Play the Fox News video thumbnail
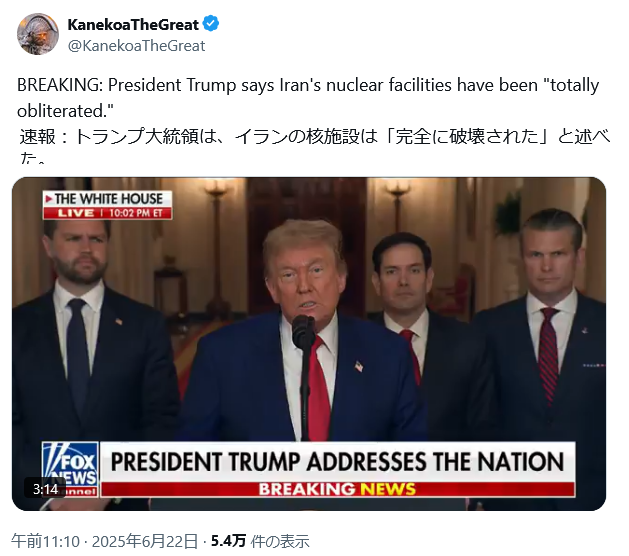This screenshot has height=556, width=629. pyautogui.click(x=309, y=344)
